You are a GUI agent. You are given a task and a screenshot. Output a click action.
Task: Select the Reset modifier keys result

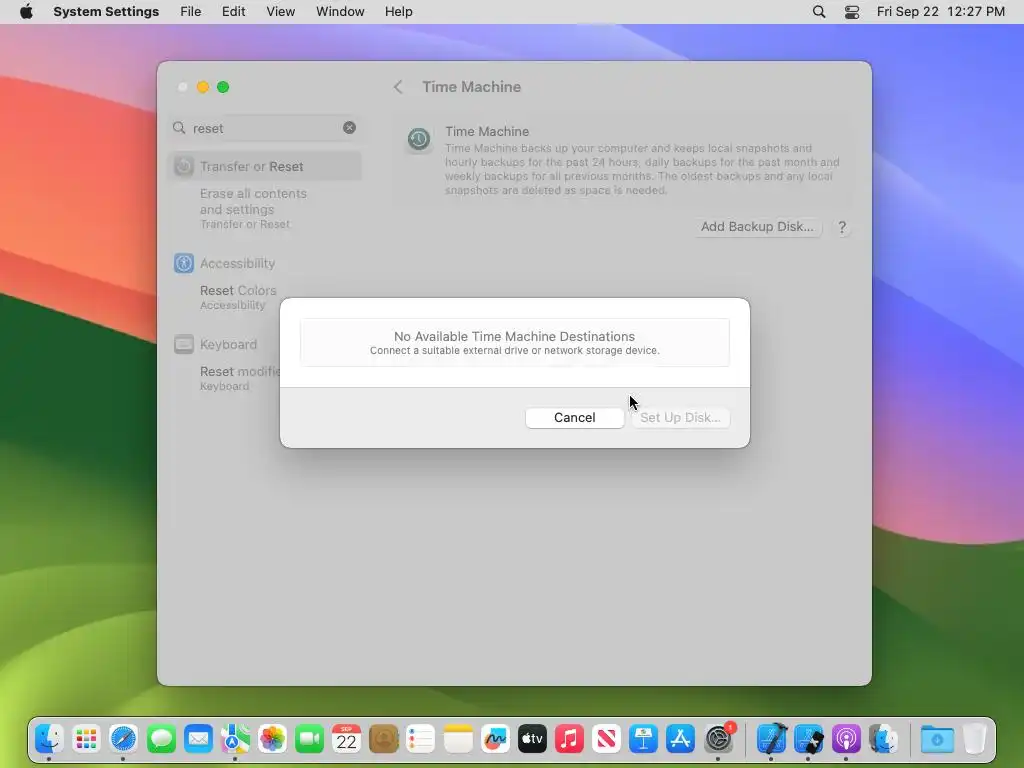pos(239,378)
